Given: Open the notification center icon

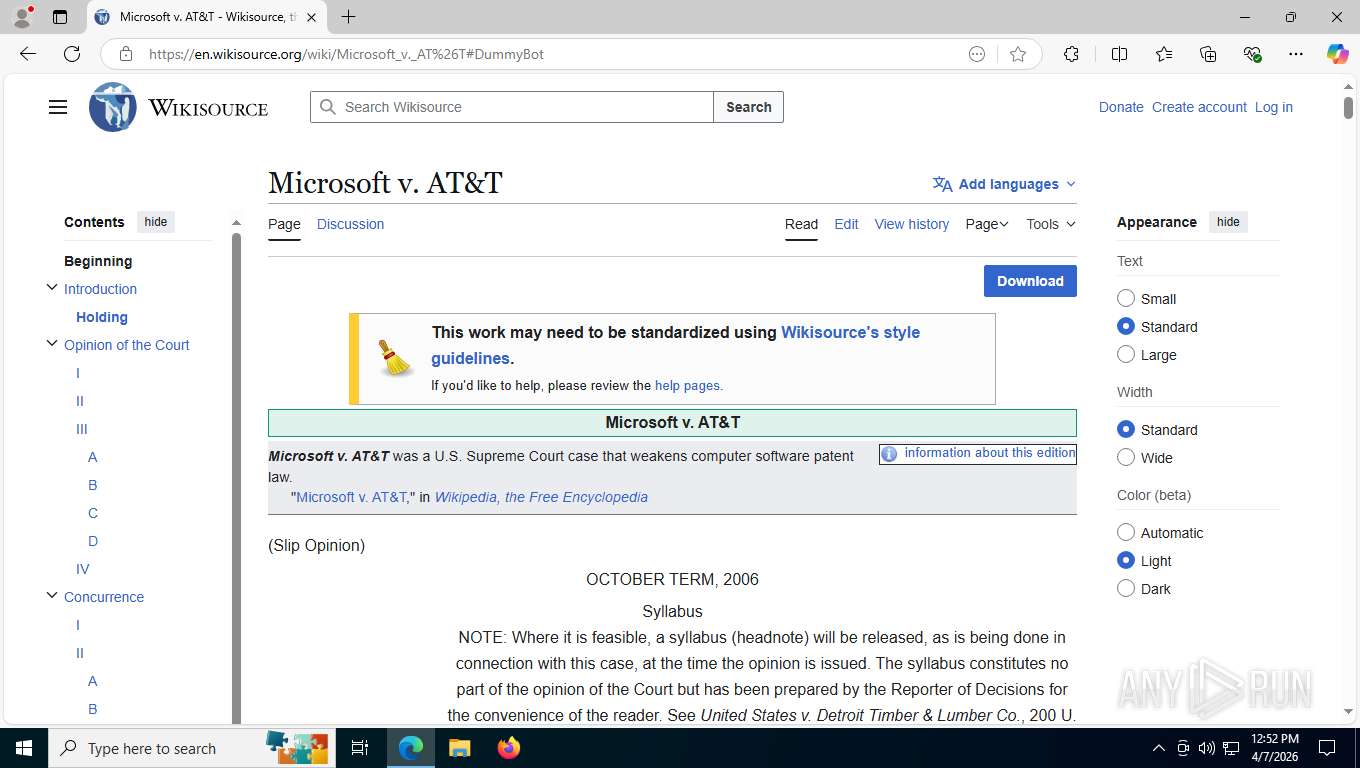Looking at the screenshot, I should (1327, 748).
